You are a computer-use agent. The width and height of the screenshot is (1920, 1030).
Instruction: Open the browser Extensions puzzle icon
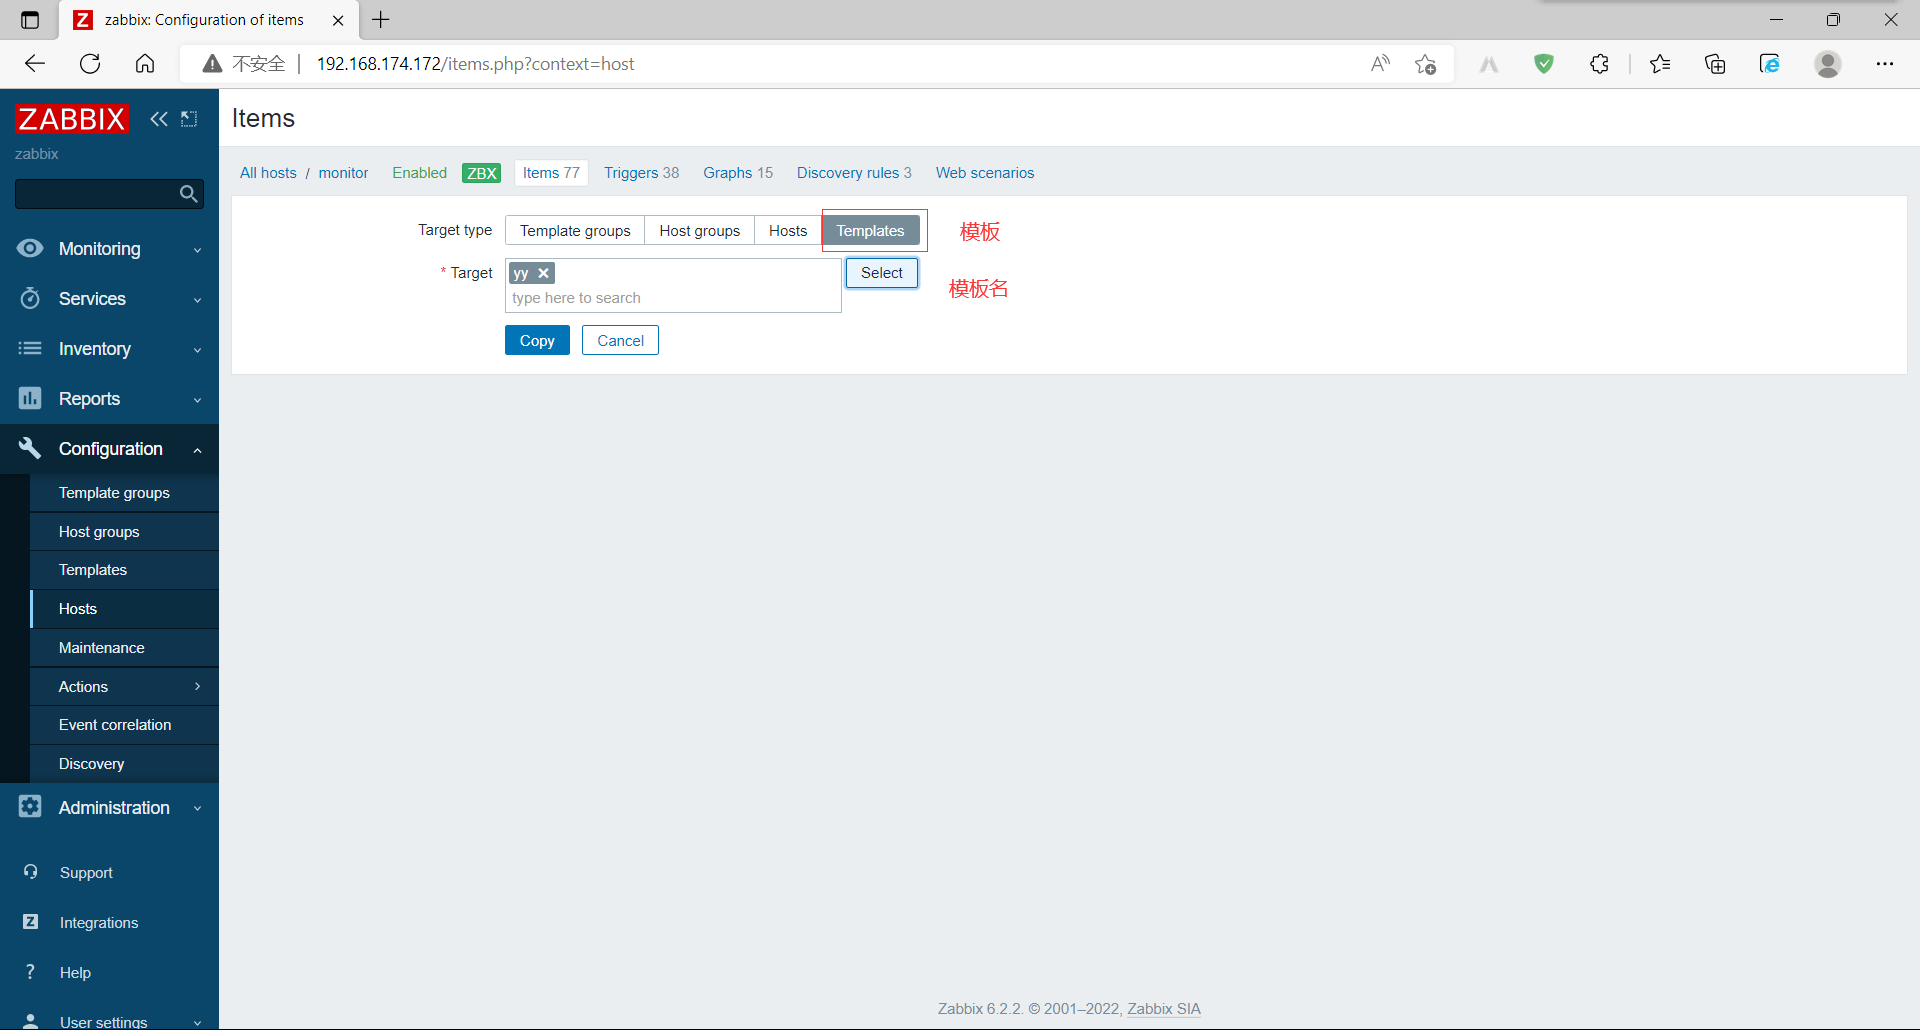point(1599,64)
